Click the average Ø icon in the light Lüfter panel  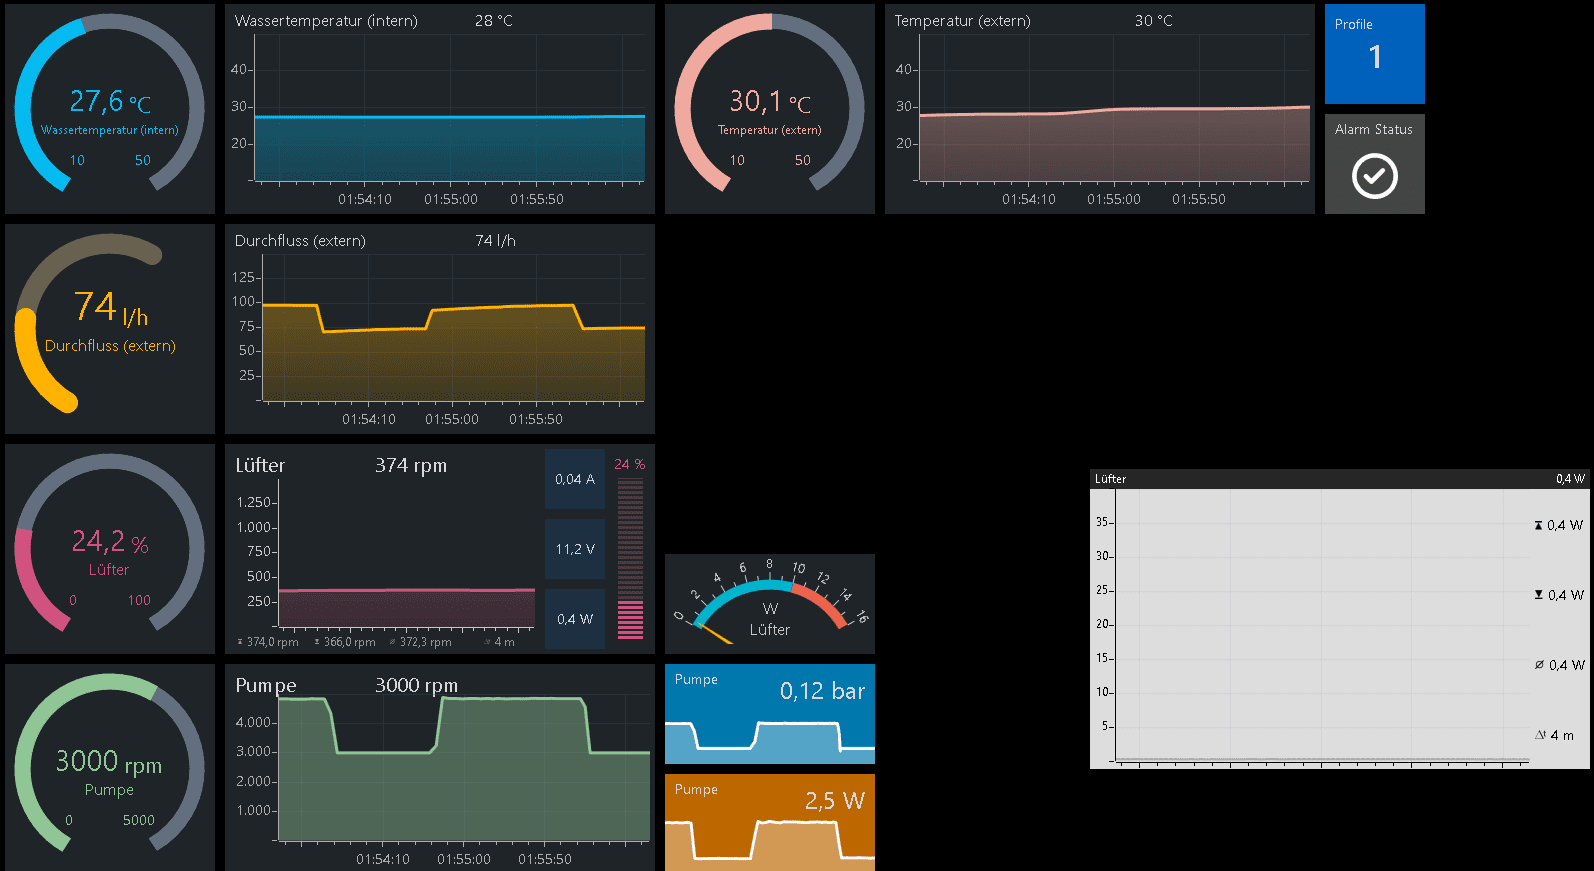[x=1539, y=665]
